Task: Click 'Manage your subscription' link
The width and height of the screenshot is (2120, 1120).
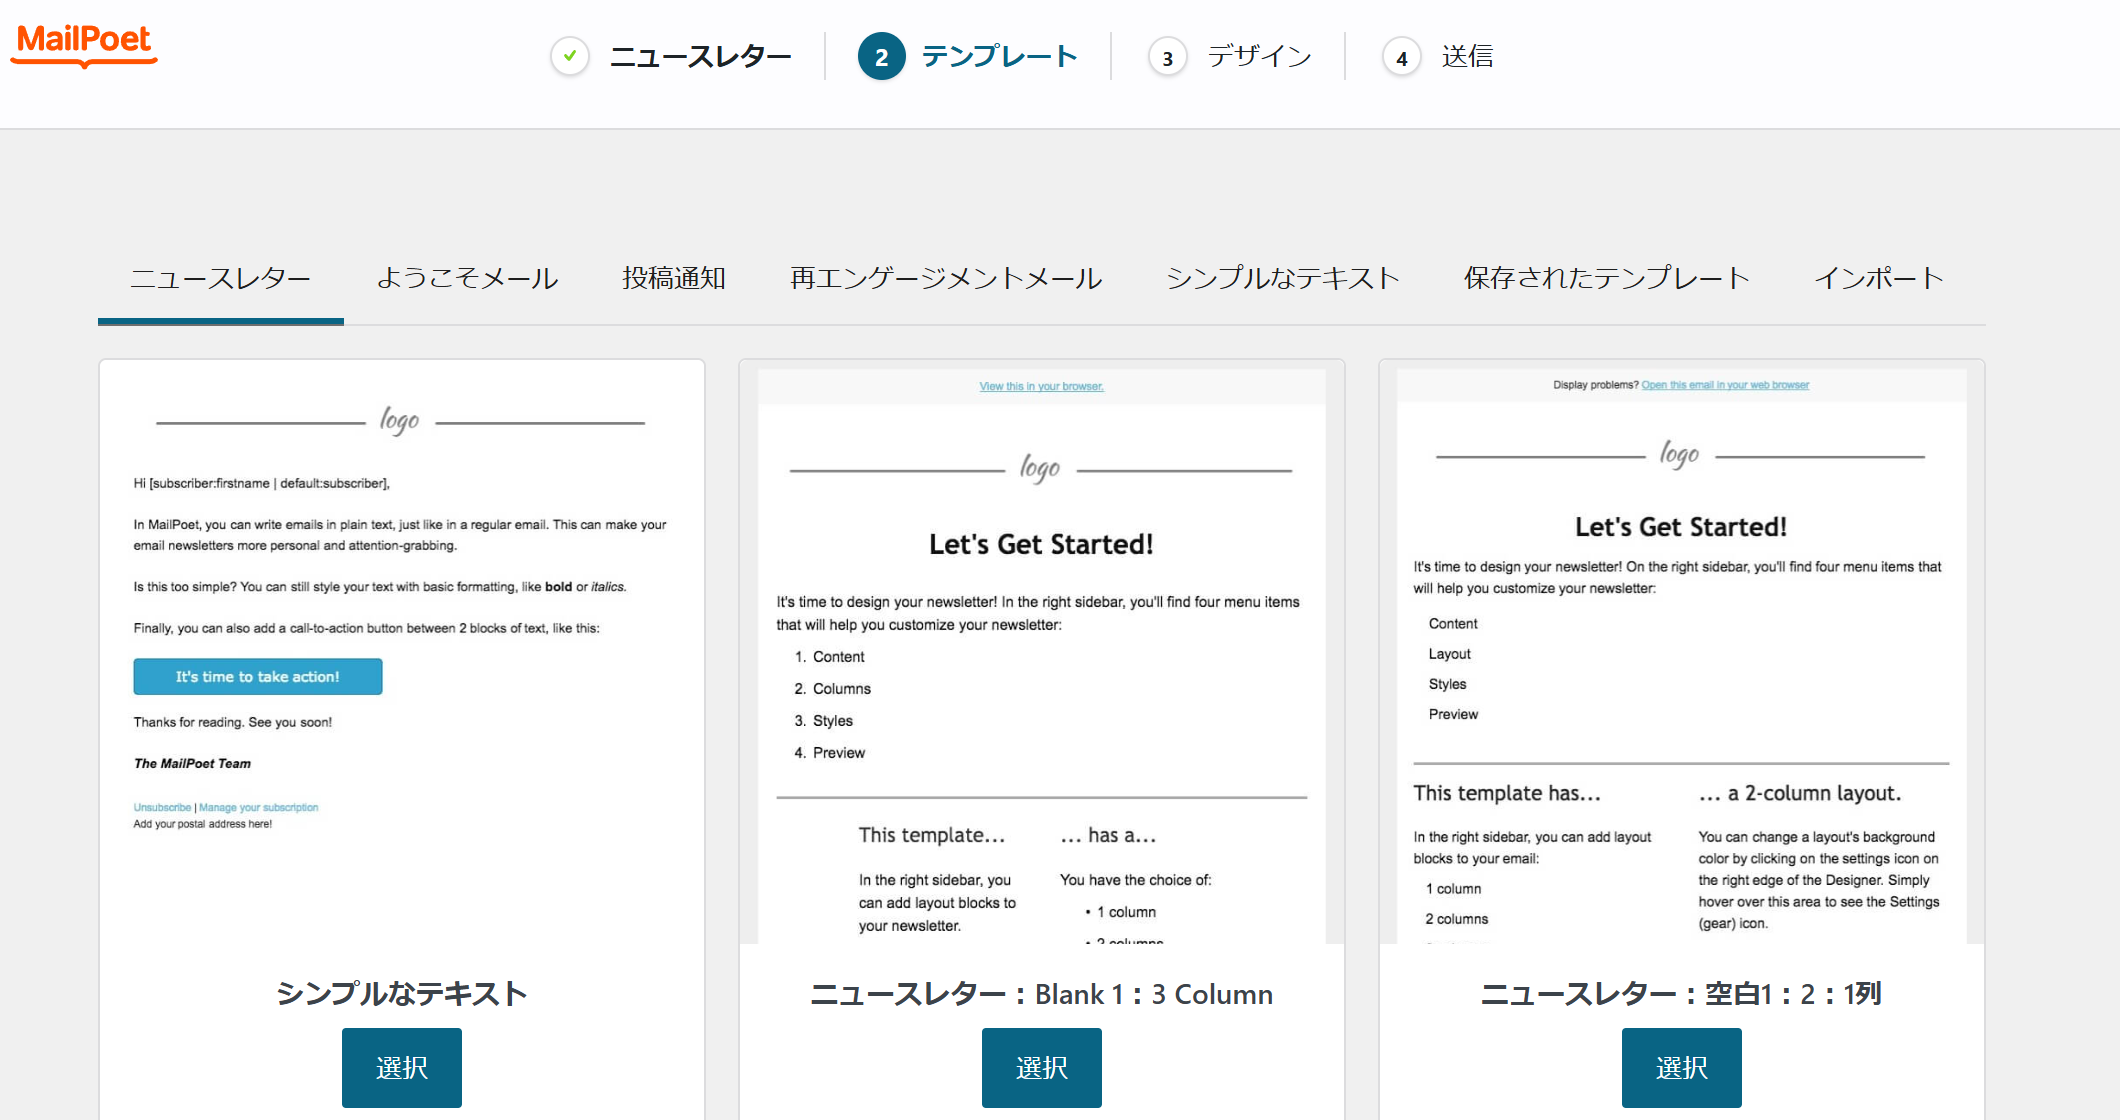Action: click(x=259, y=807)
